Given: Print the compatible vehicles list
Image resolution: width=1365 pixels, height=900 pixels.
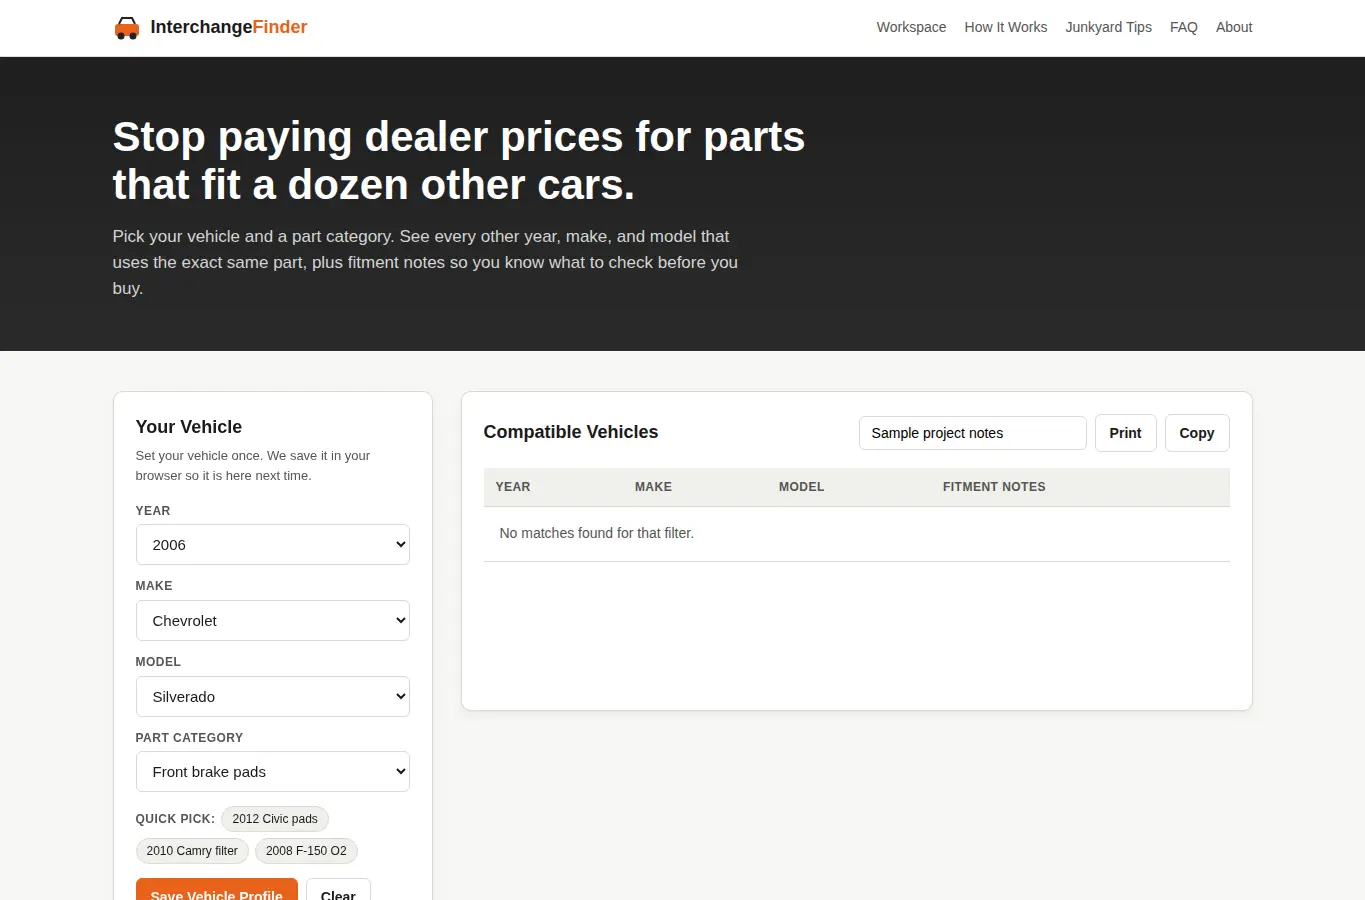Looking at the screenshot, I should [1125, 433].
